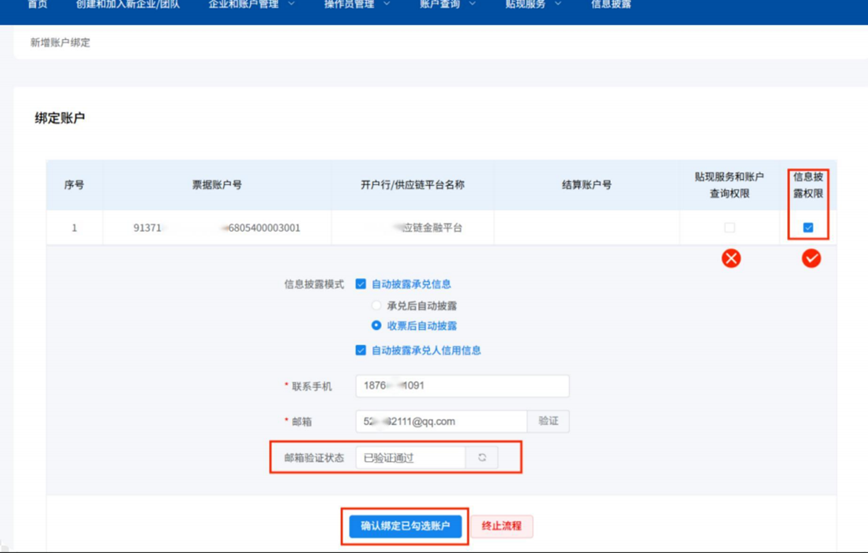Image resolution: width=868 pixels, height=553 pixels.
Task: Toggle the 自动披露承兑人信用信息 checkbox
Action: point(361,350)
